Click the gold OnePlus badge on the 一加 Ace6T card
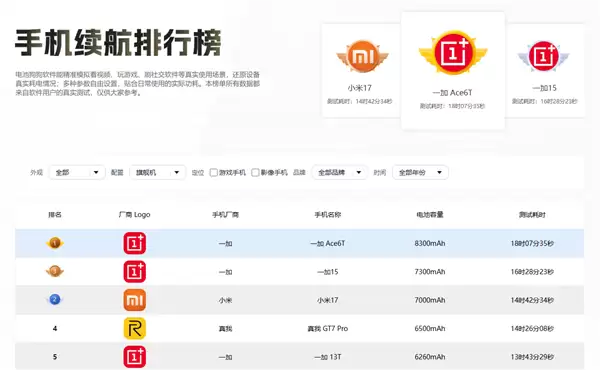 point(453,53)
